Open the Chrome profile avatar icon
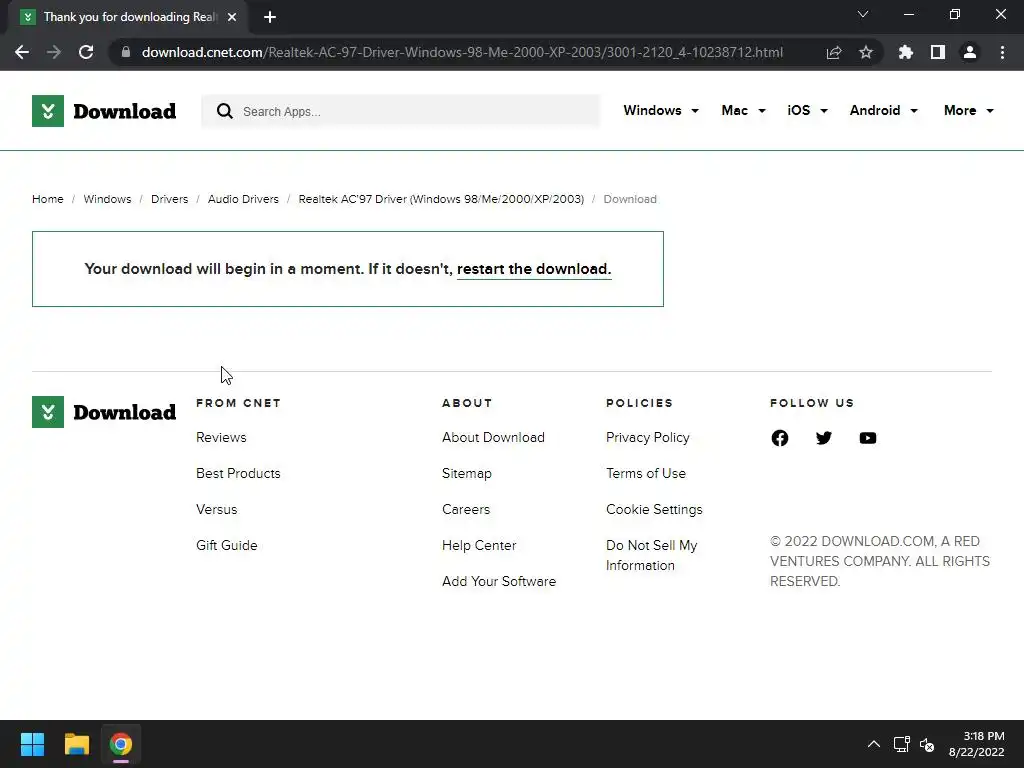Viewport: 1024px width, 768px height. click(x=970, y=52)
